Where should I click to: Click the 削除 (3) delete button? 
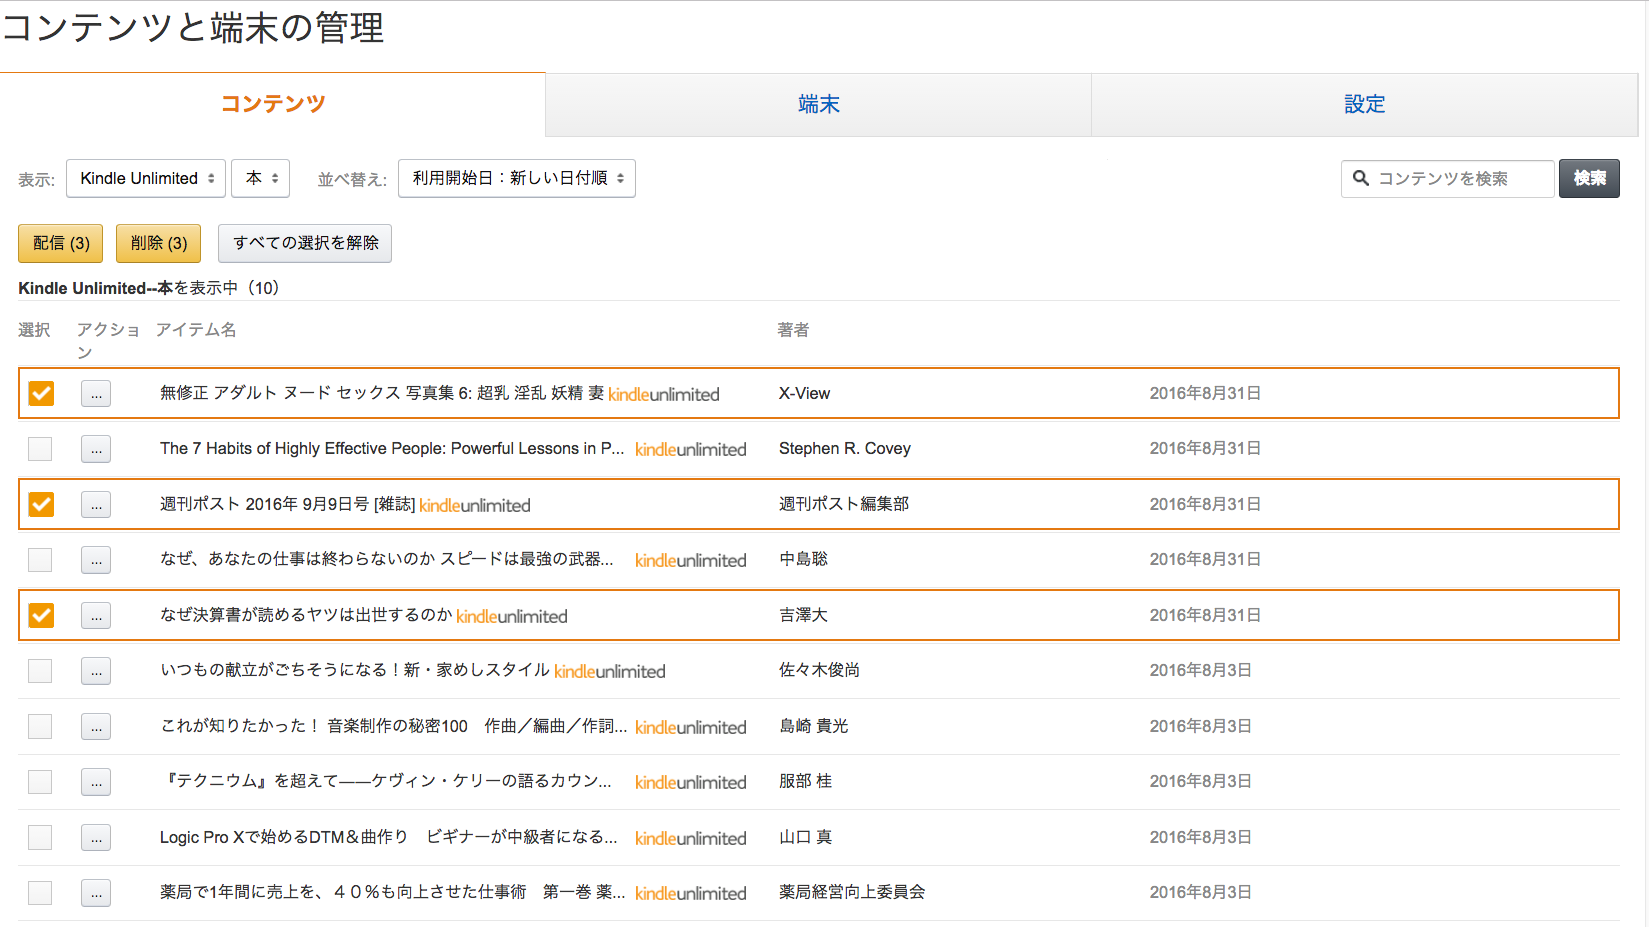pos(159,243)
